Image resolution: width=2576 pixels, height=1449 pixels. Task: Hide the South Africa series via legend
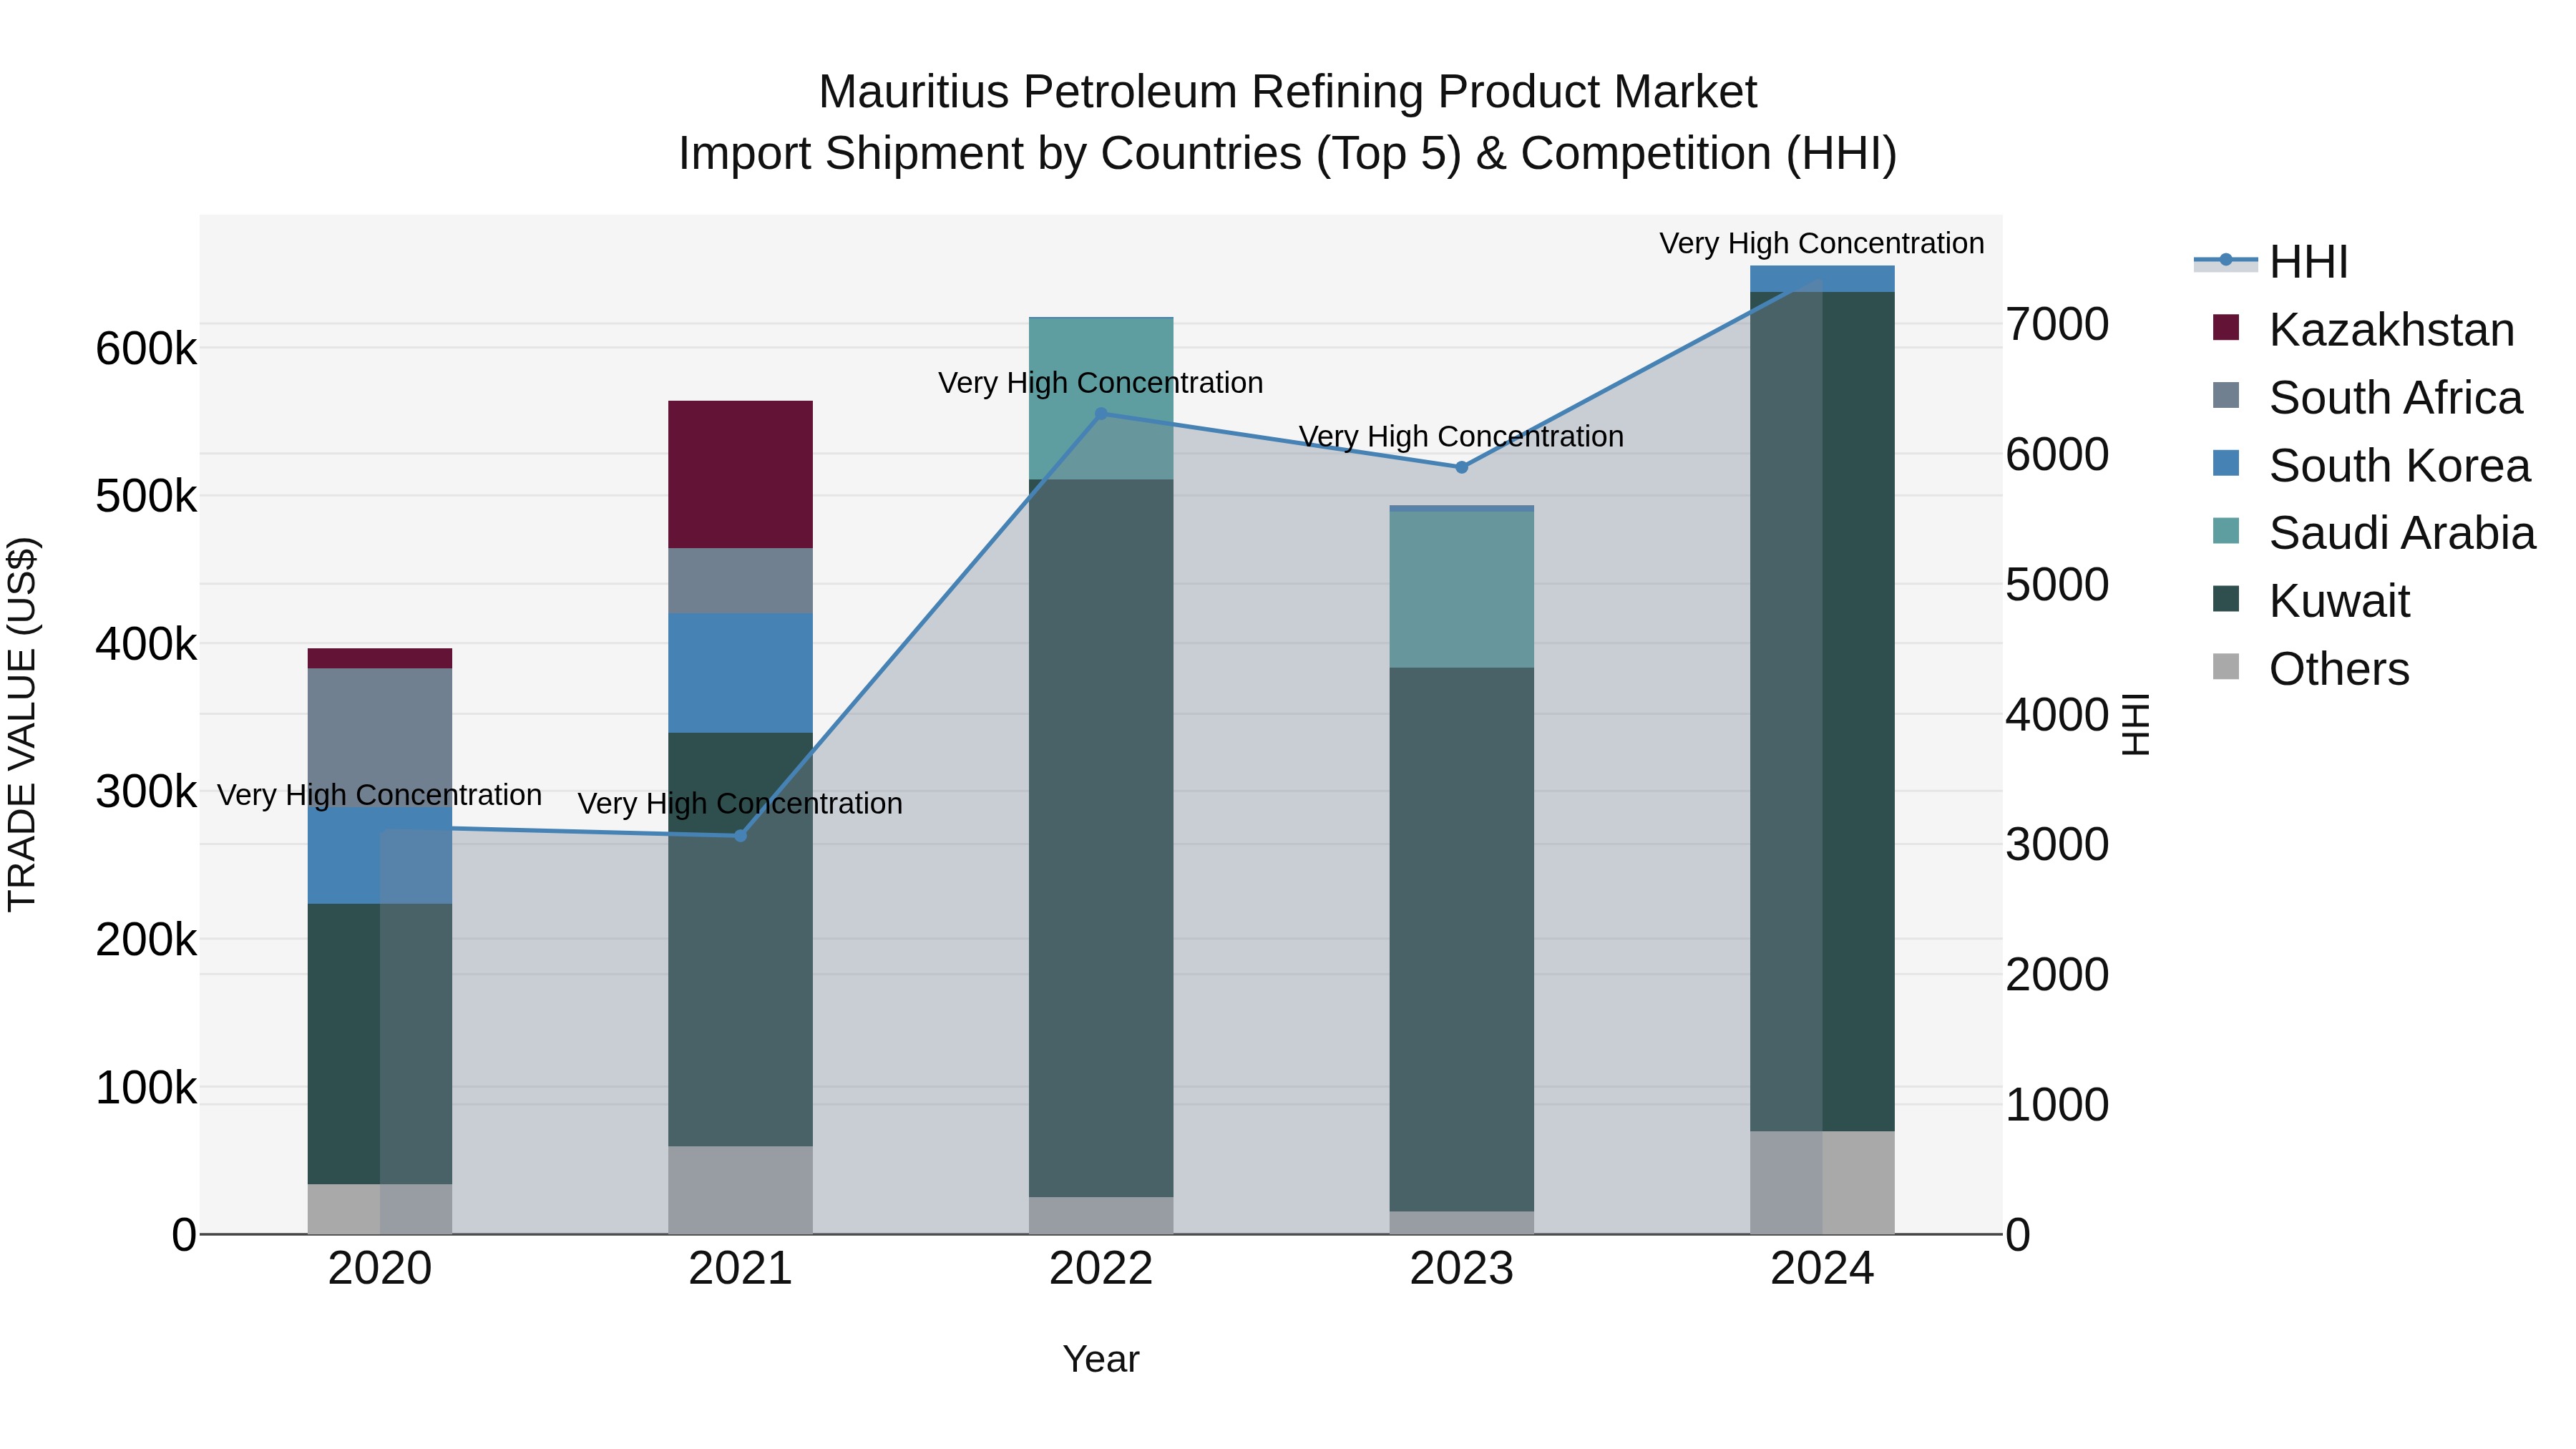(x=2368, y=397)
